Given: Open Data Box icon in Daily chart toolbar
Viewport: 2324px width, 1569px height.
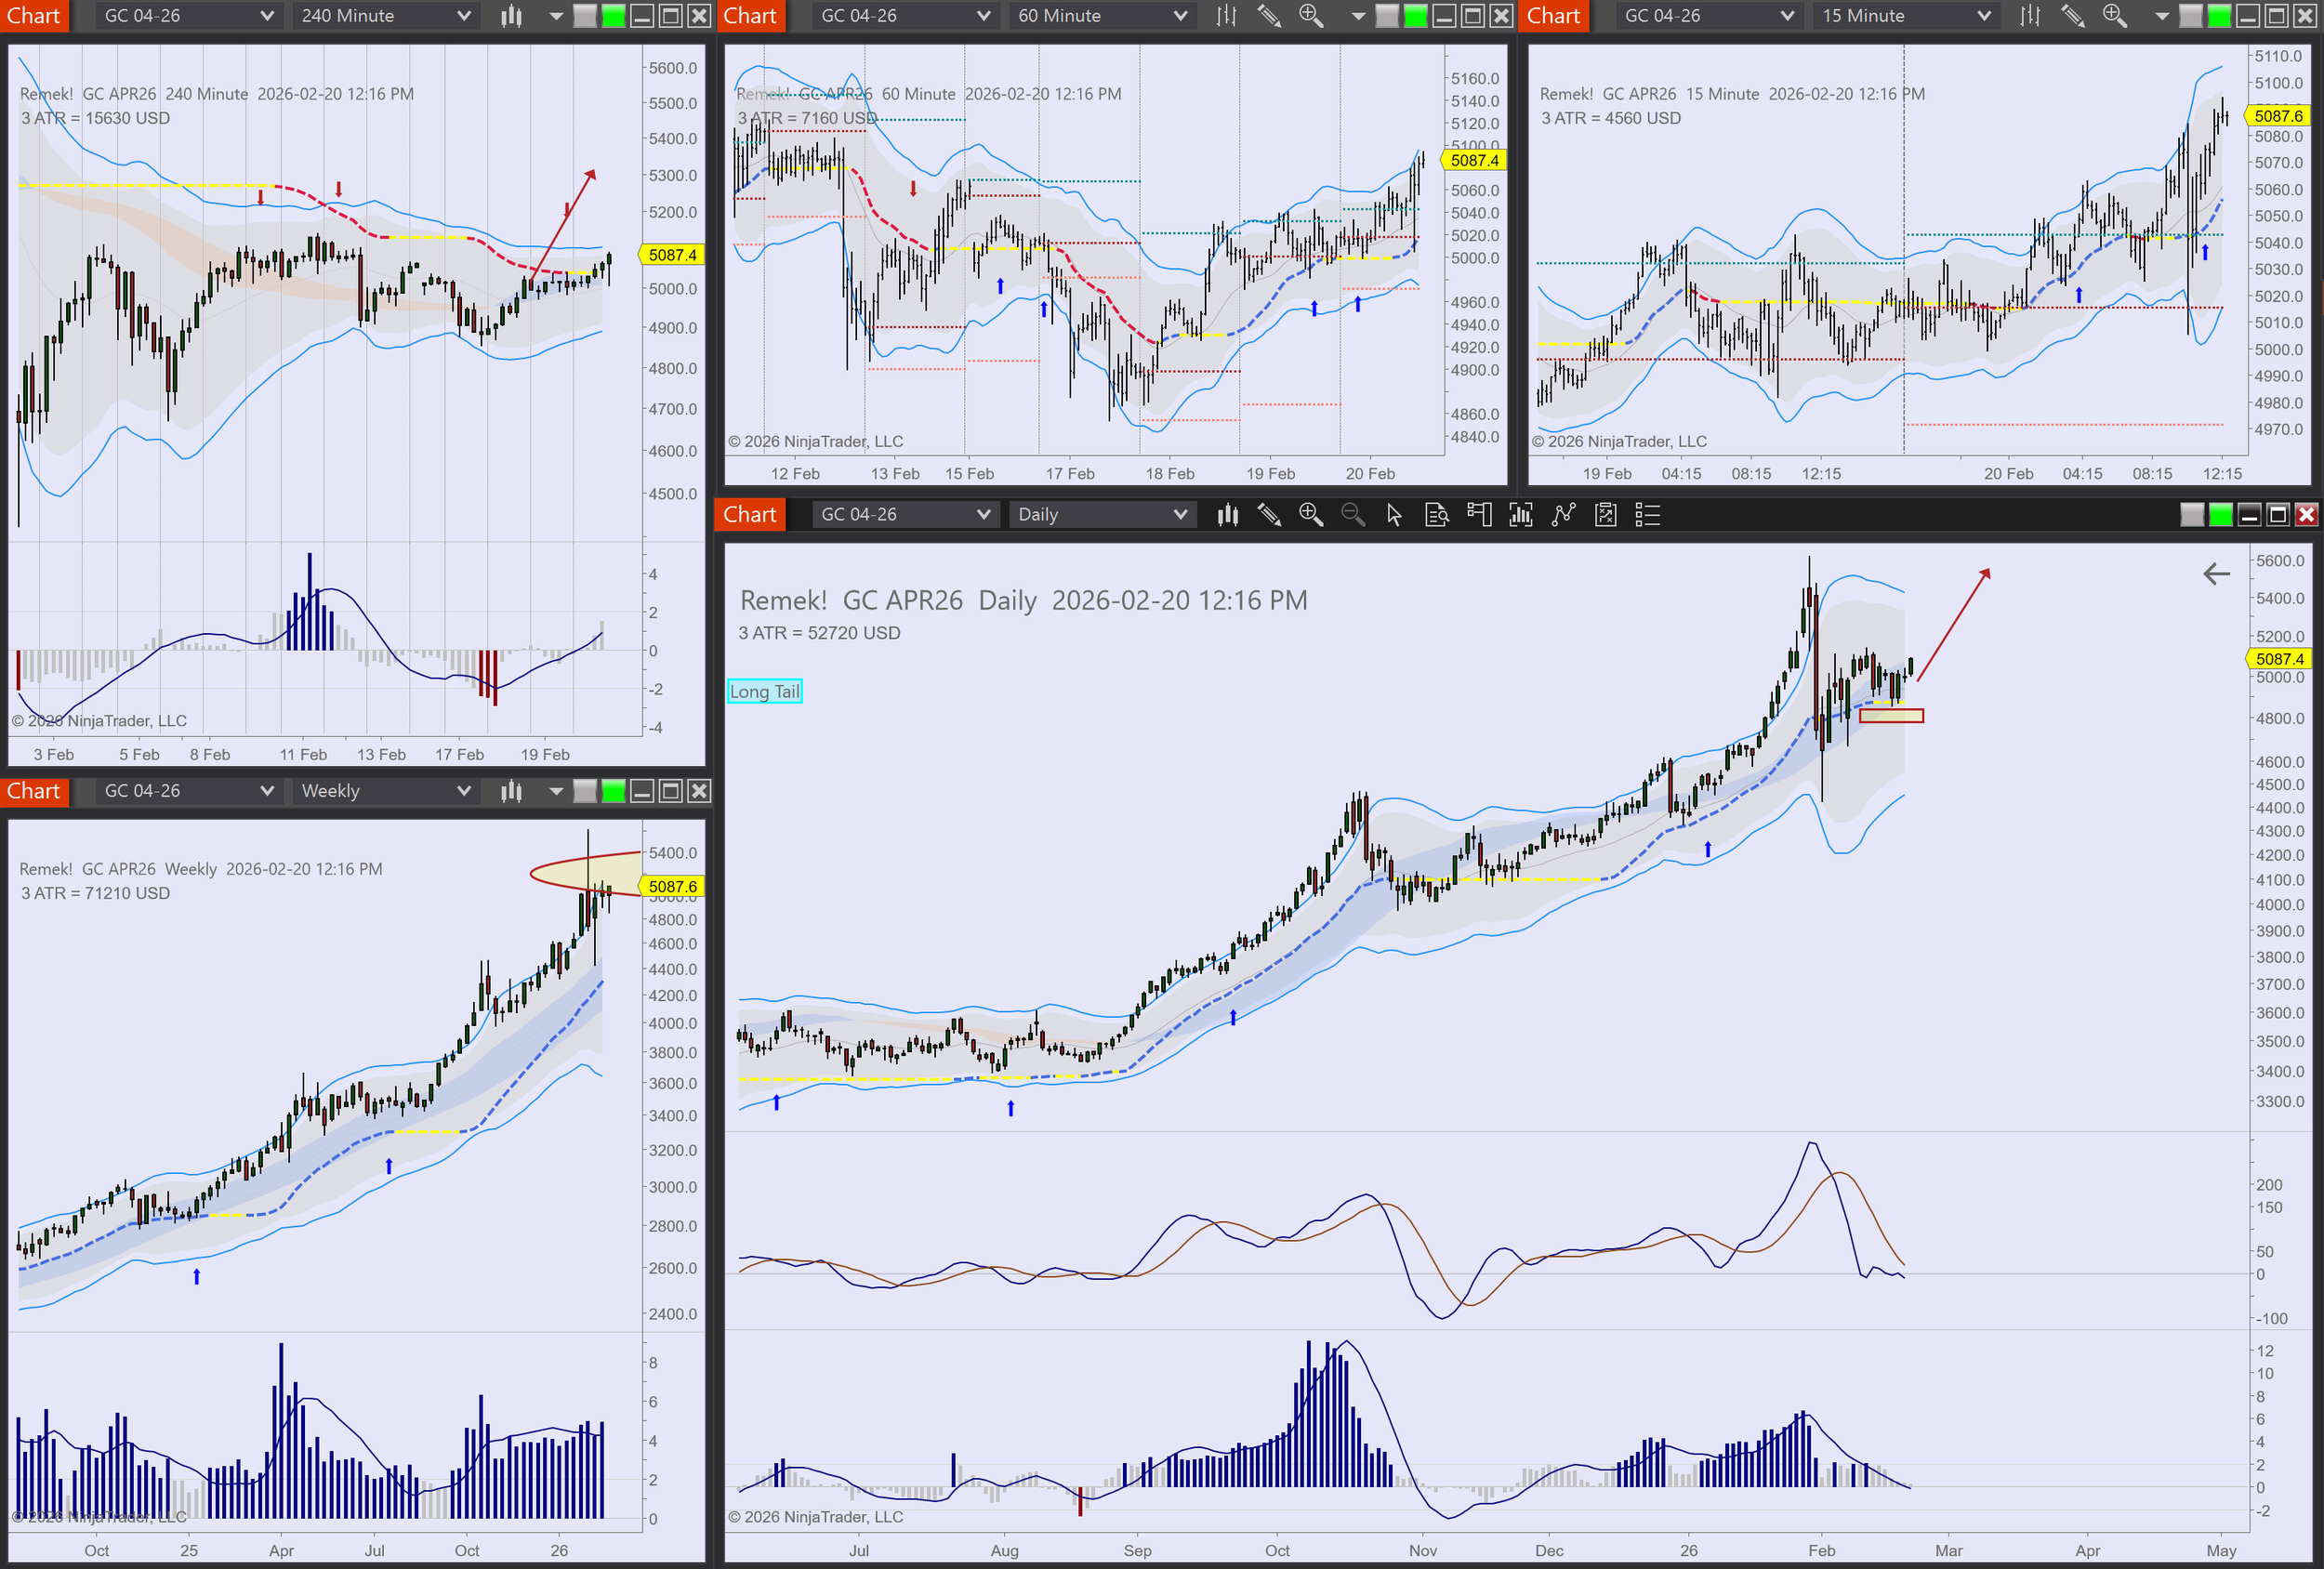Looking at the screenshot, I should [x=1436, y=515].
